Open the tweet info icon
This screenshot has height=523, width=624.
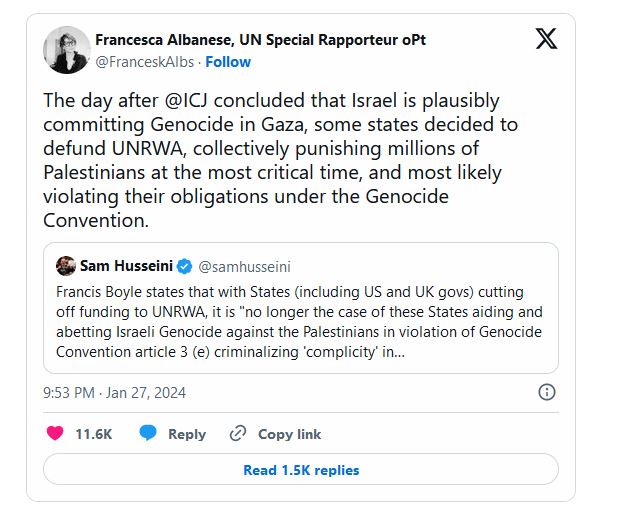547,392
